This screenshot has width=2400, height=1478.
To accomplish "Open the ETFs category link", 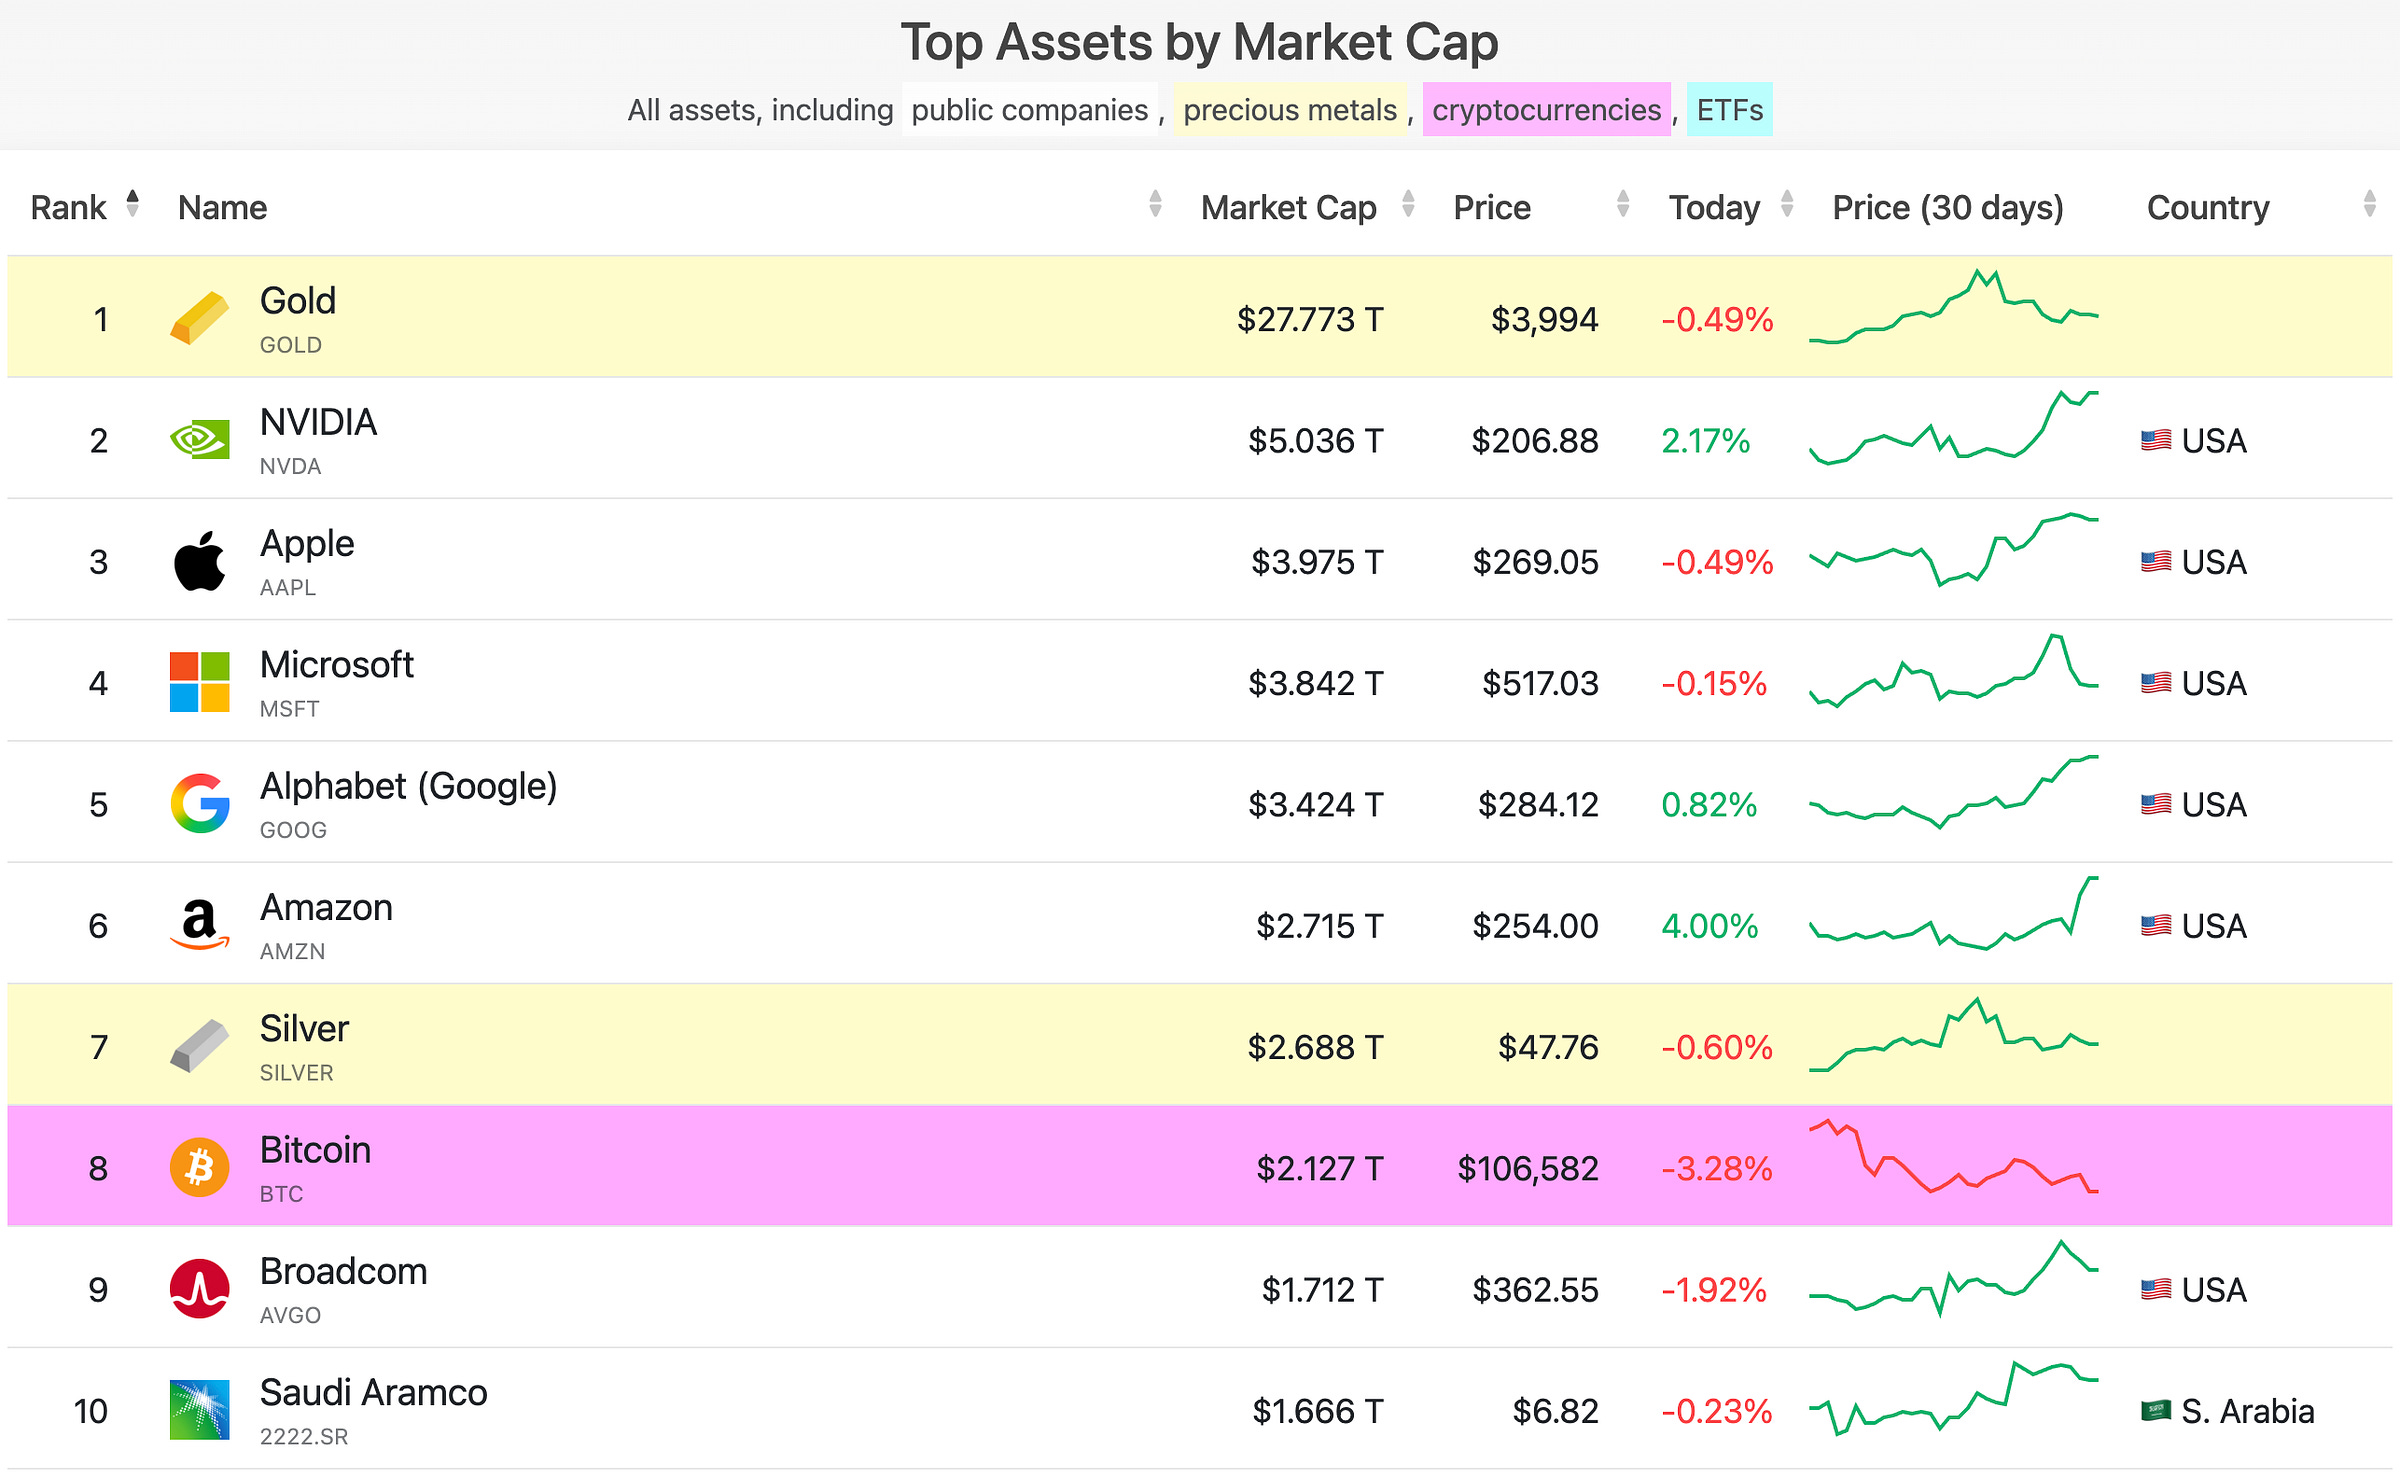I will coord(1729,110).
